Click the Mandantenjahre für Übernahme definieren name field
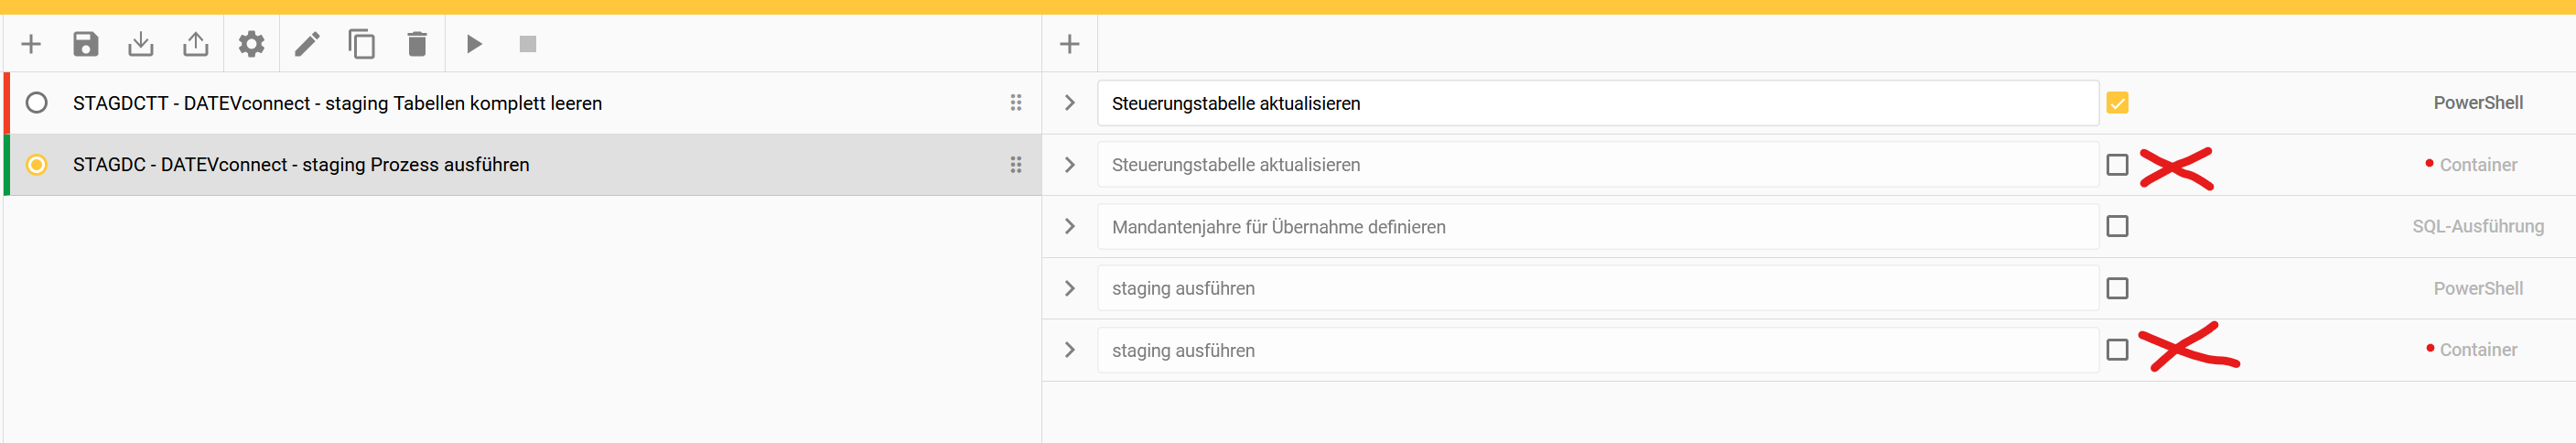 coord(1596,227)
